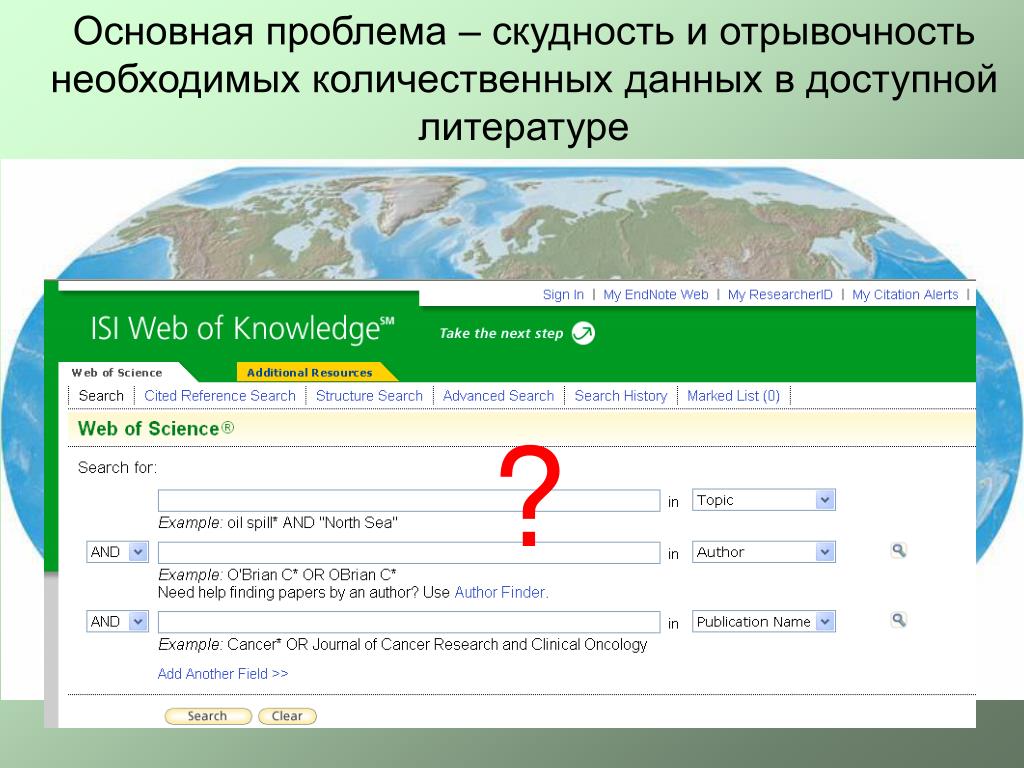This screenshot has height=768, width=1024.
Task: Open Structure Search
Action: coord(369,396)
